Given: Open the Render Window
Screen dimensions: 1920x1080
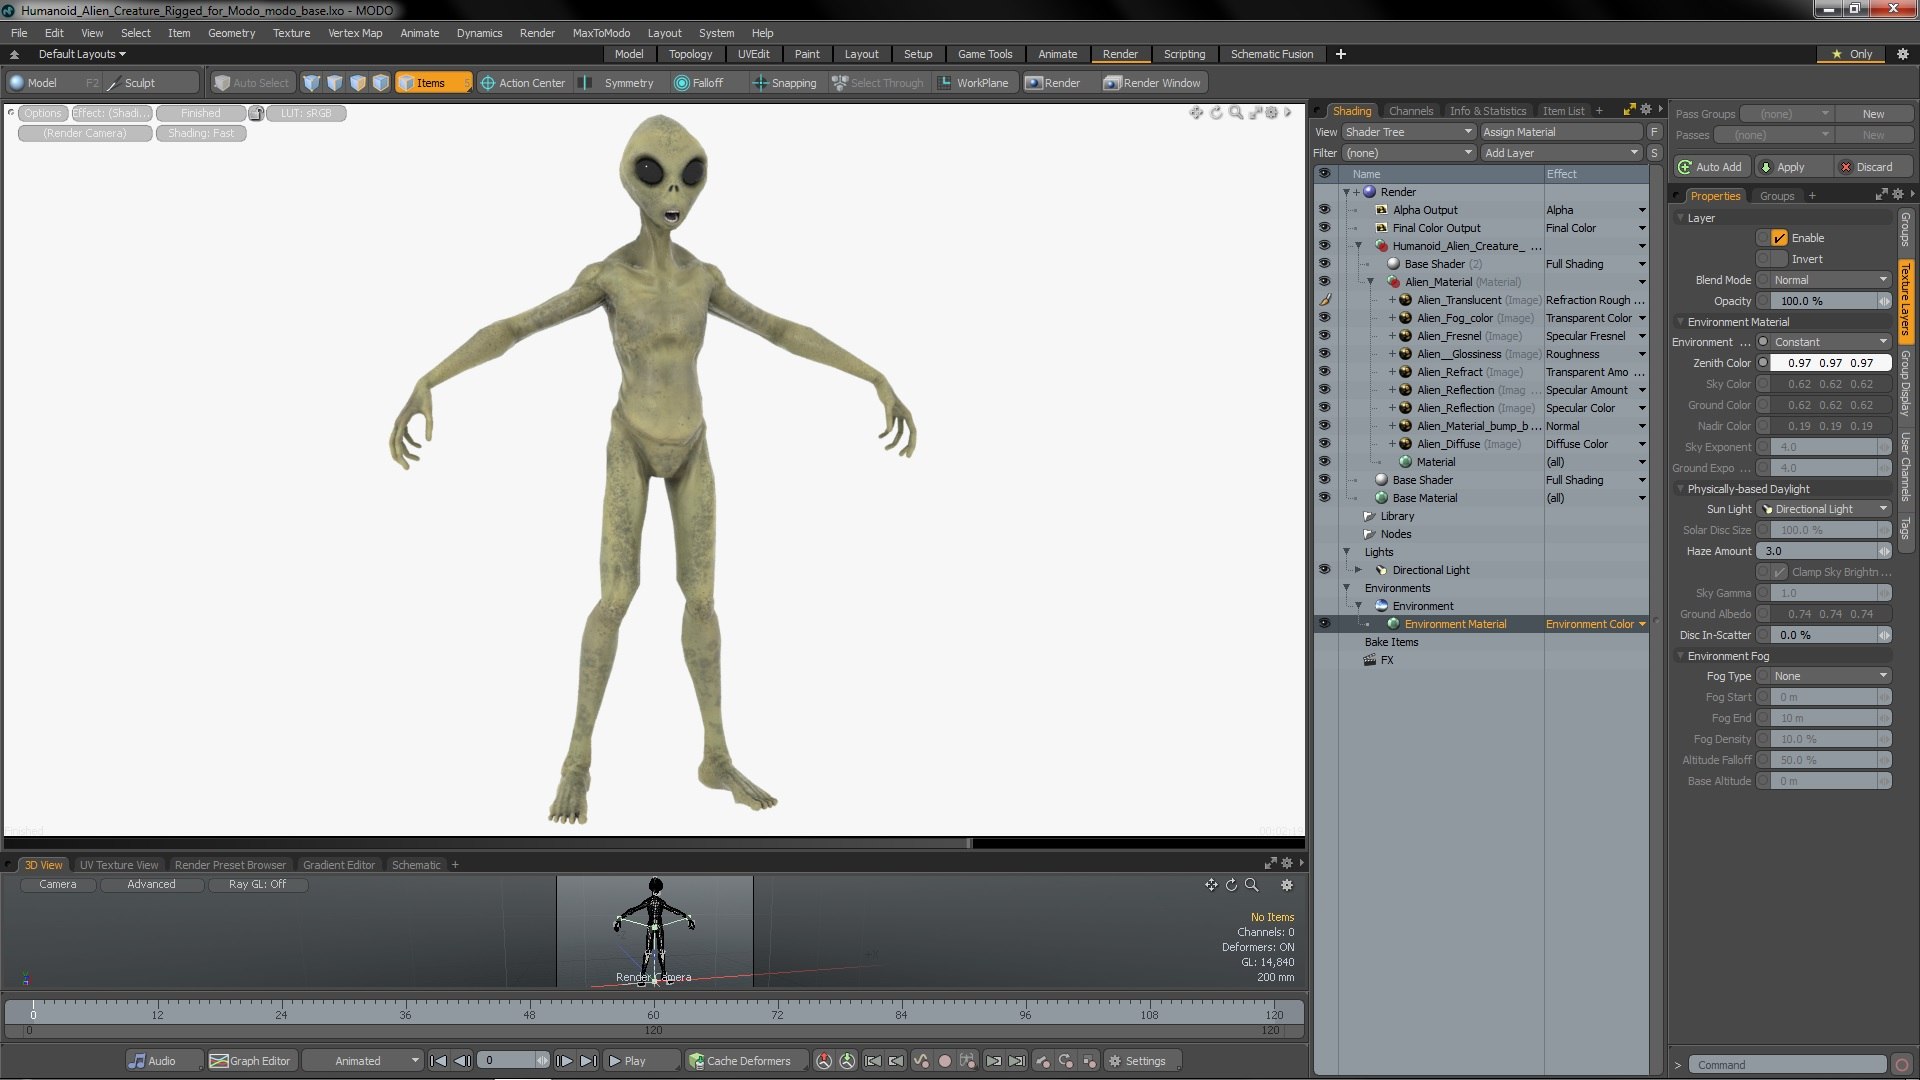Looking at the screenshot, I should (1152, 83).
